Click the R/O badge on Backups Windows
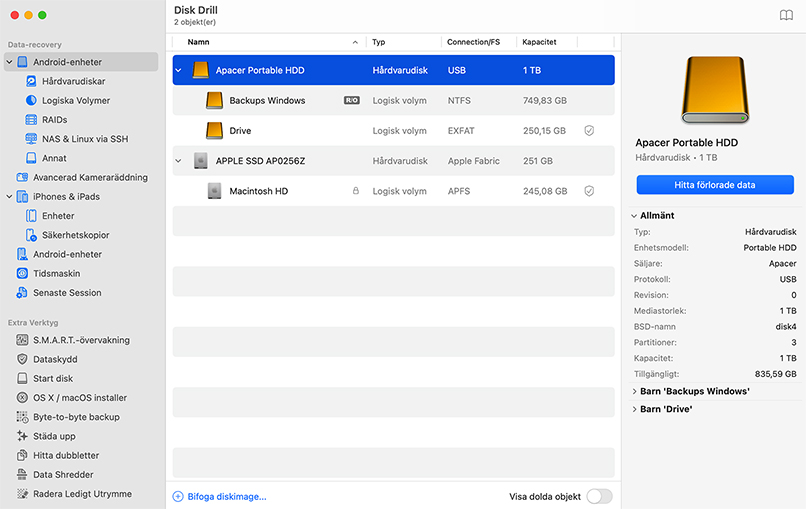The image size is (806, 509). pyautogui.click(x=352, y=100)
